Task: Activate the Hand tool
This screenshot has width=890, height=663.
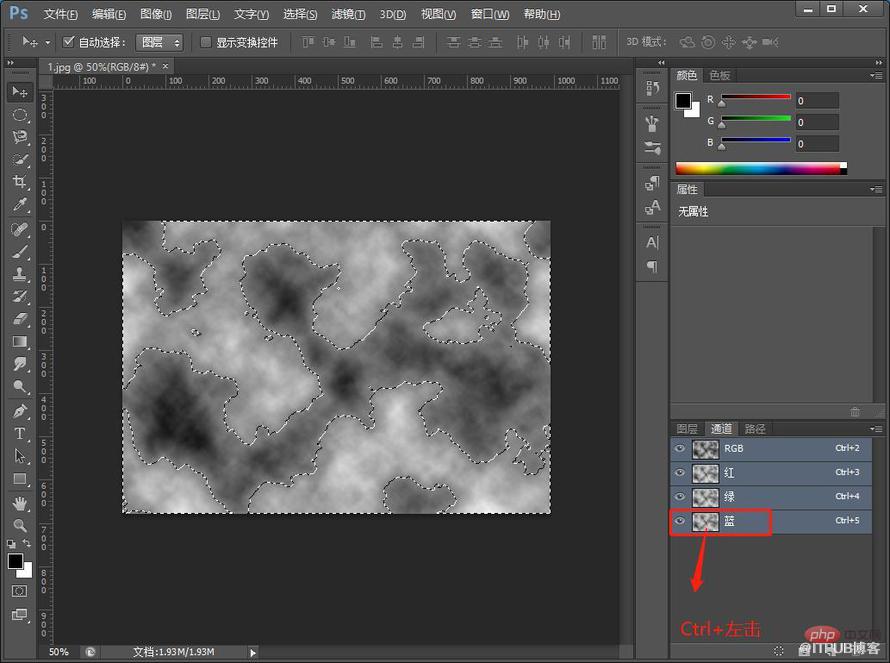Action: coord(20,502)
